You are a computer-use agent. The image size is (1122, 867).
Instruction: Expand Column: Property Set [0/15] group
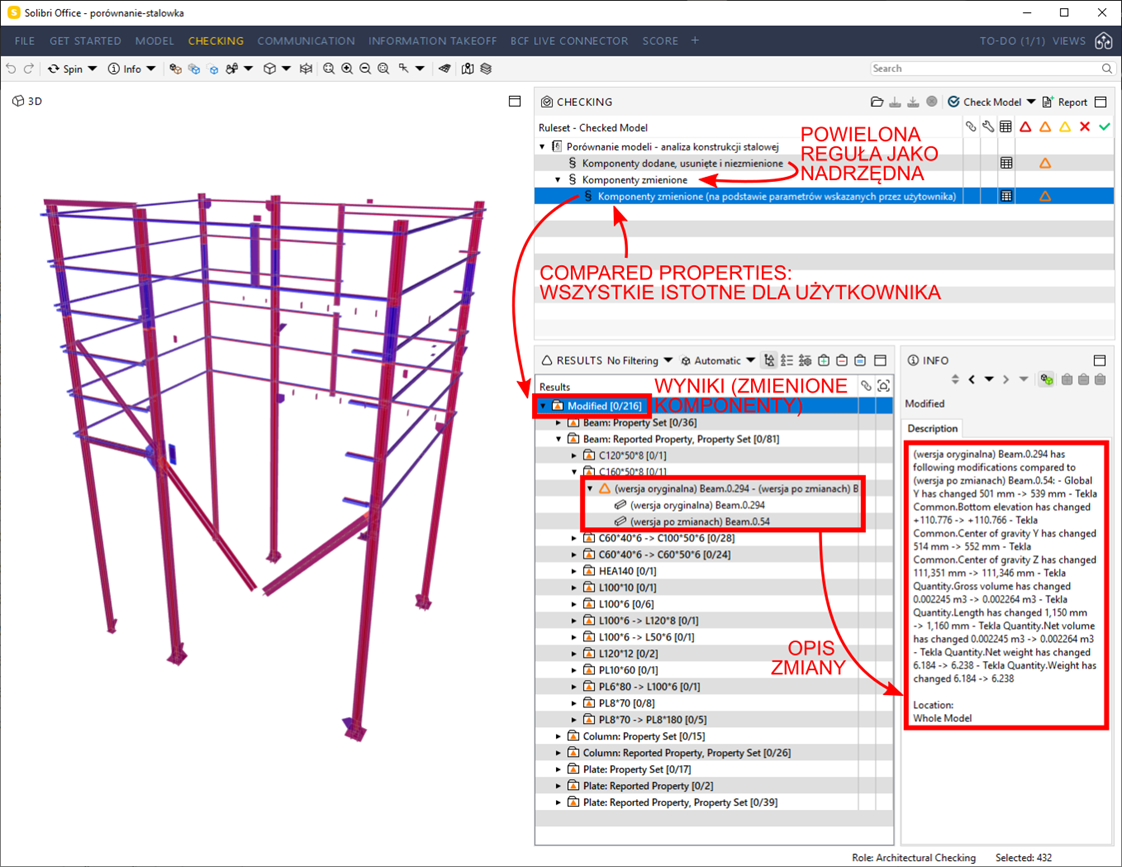(x=559, y=736)
